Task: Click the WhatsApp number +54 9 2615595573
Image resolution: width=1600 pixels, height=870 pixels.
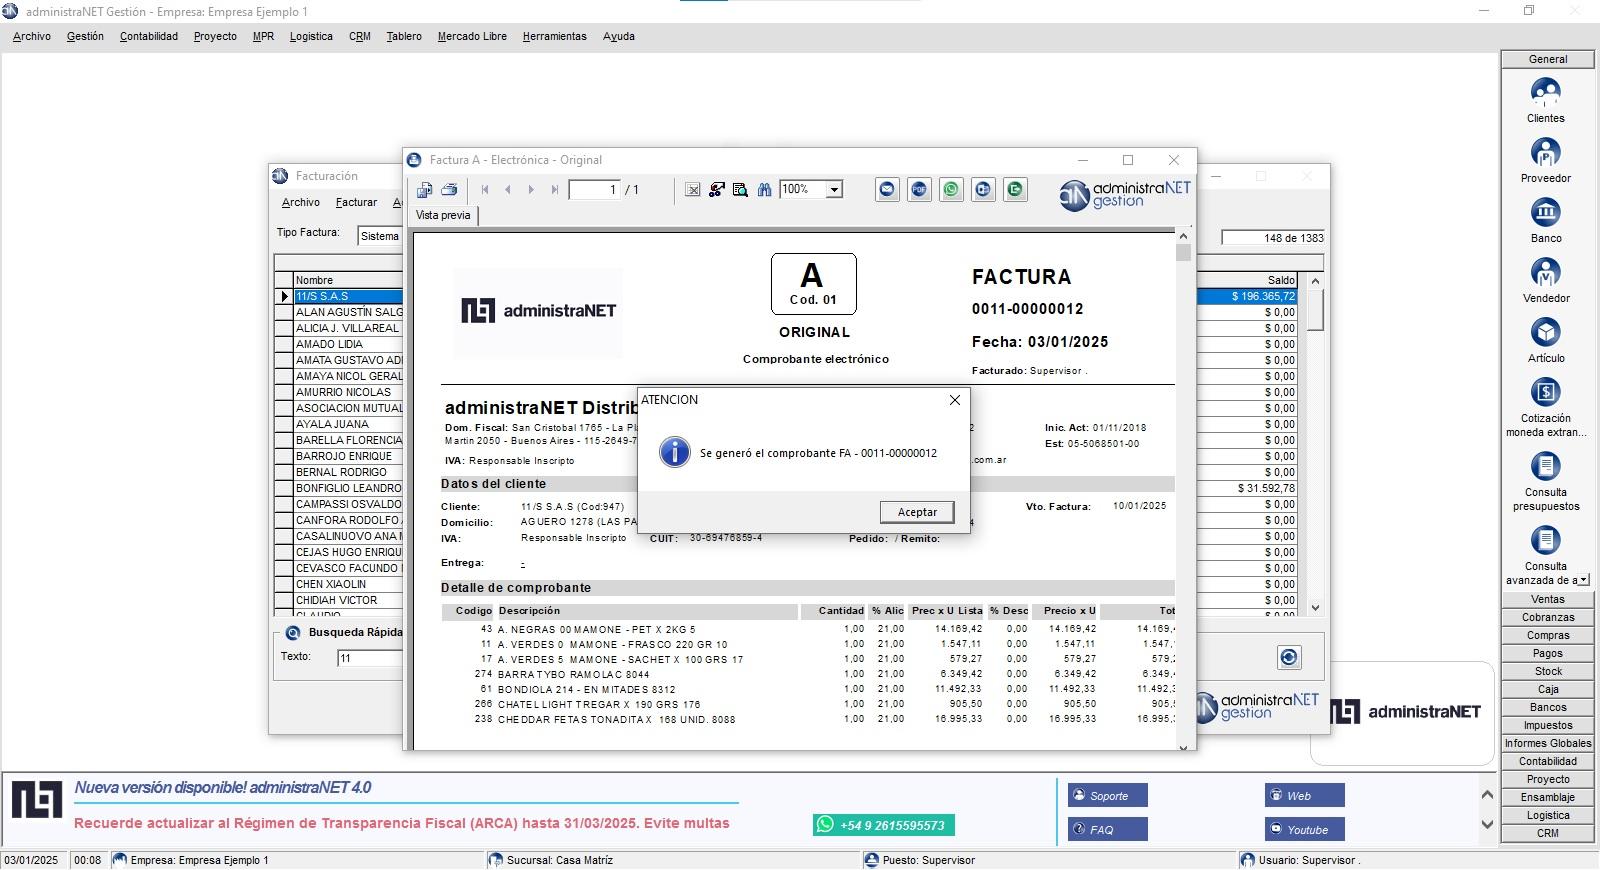Action: 884,825
